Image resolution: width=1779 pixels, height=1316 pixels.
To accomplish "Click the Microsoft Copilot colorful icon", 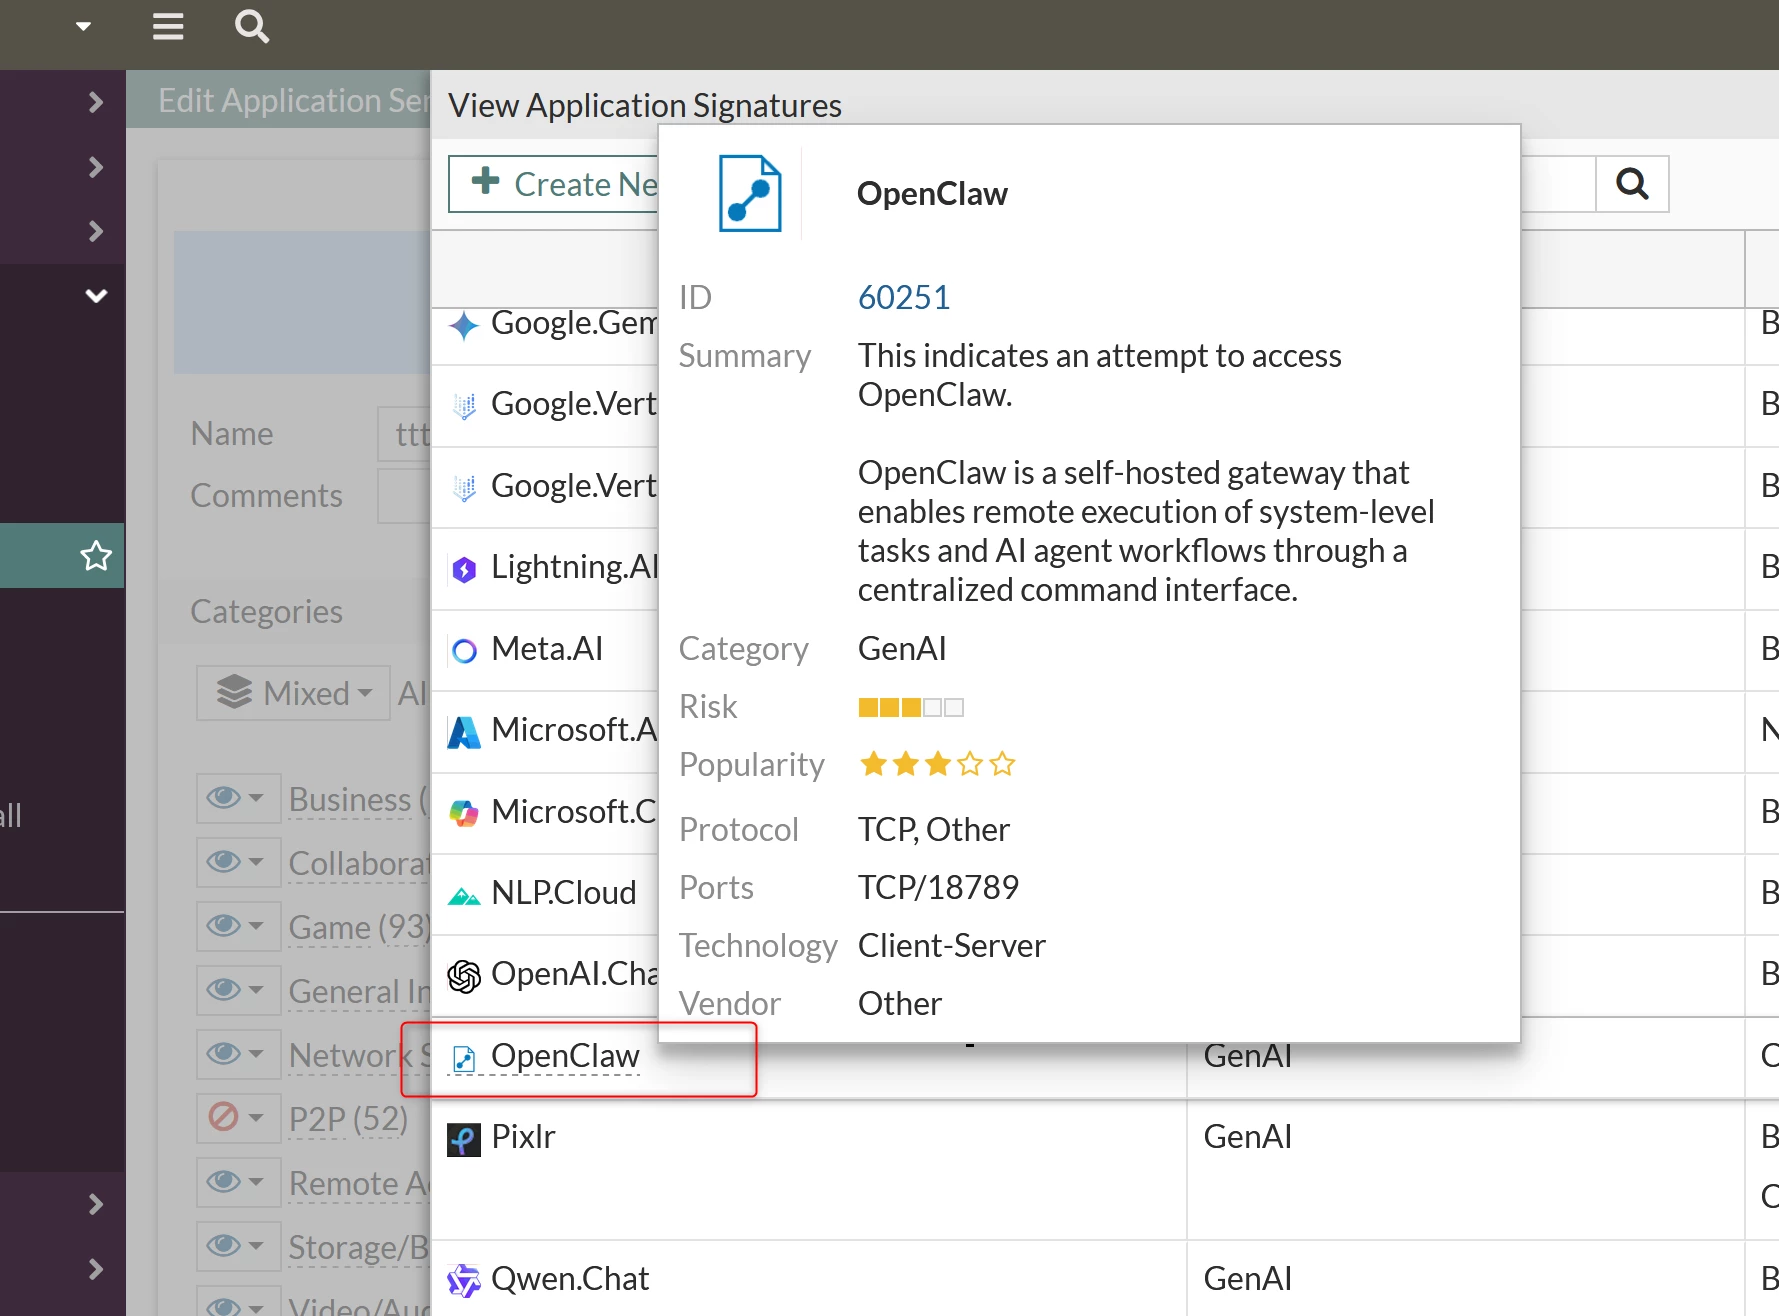I will pyautogui.click(x=463, y=813).
